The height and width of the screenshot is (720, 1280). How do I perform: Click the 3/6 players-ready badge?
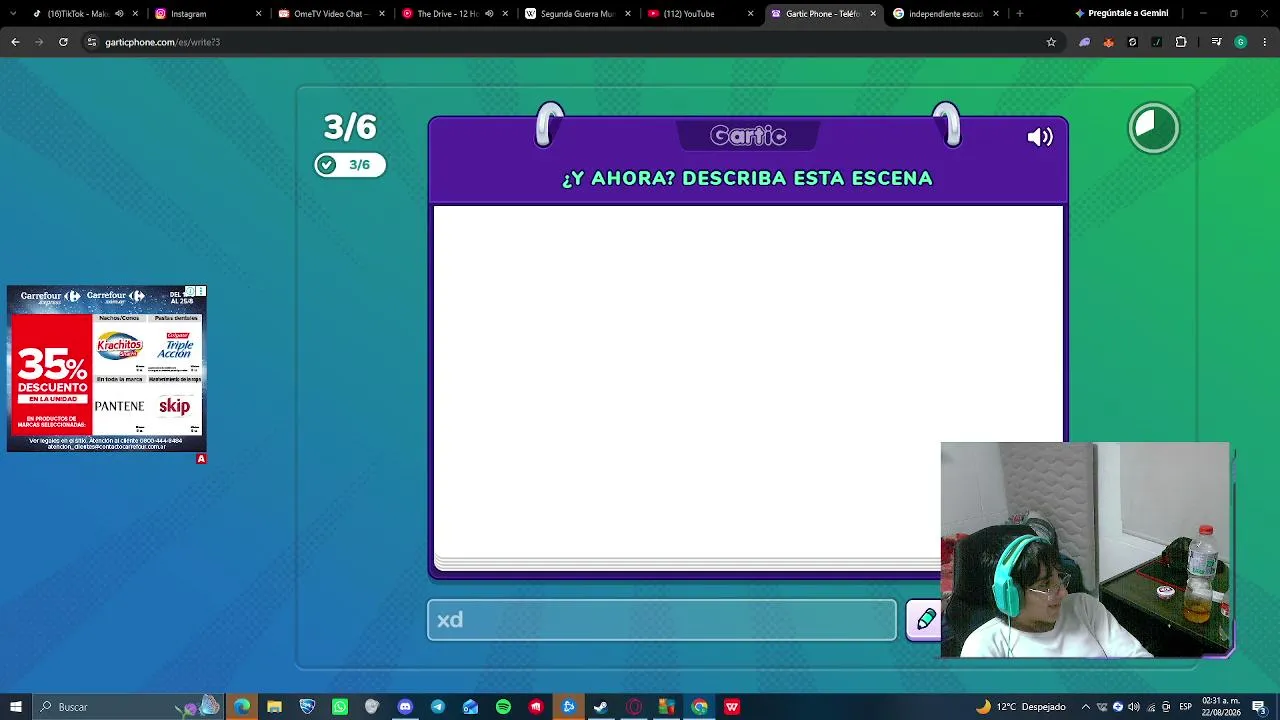pos(350,165)
